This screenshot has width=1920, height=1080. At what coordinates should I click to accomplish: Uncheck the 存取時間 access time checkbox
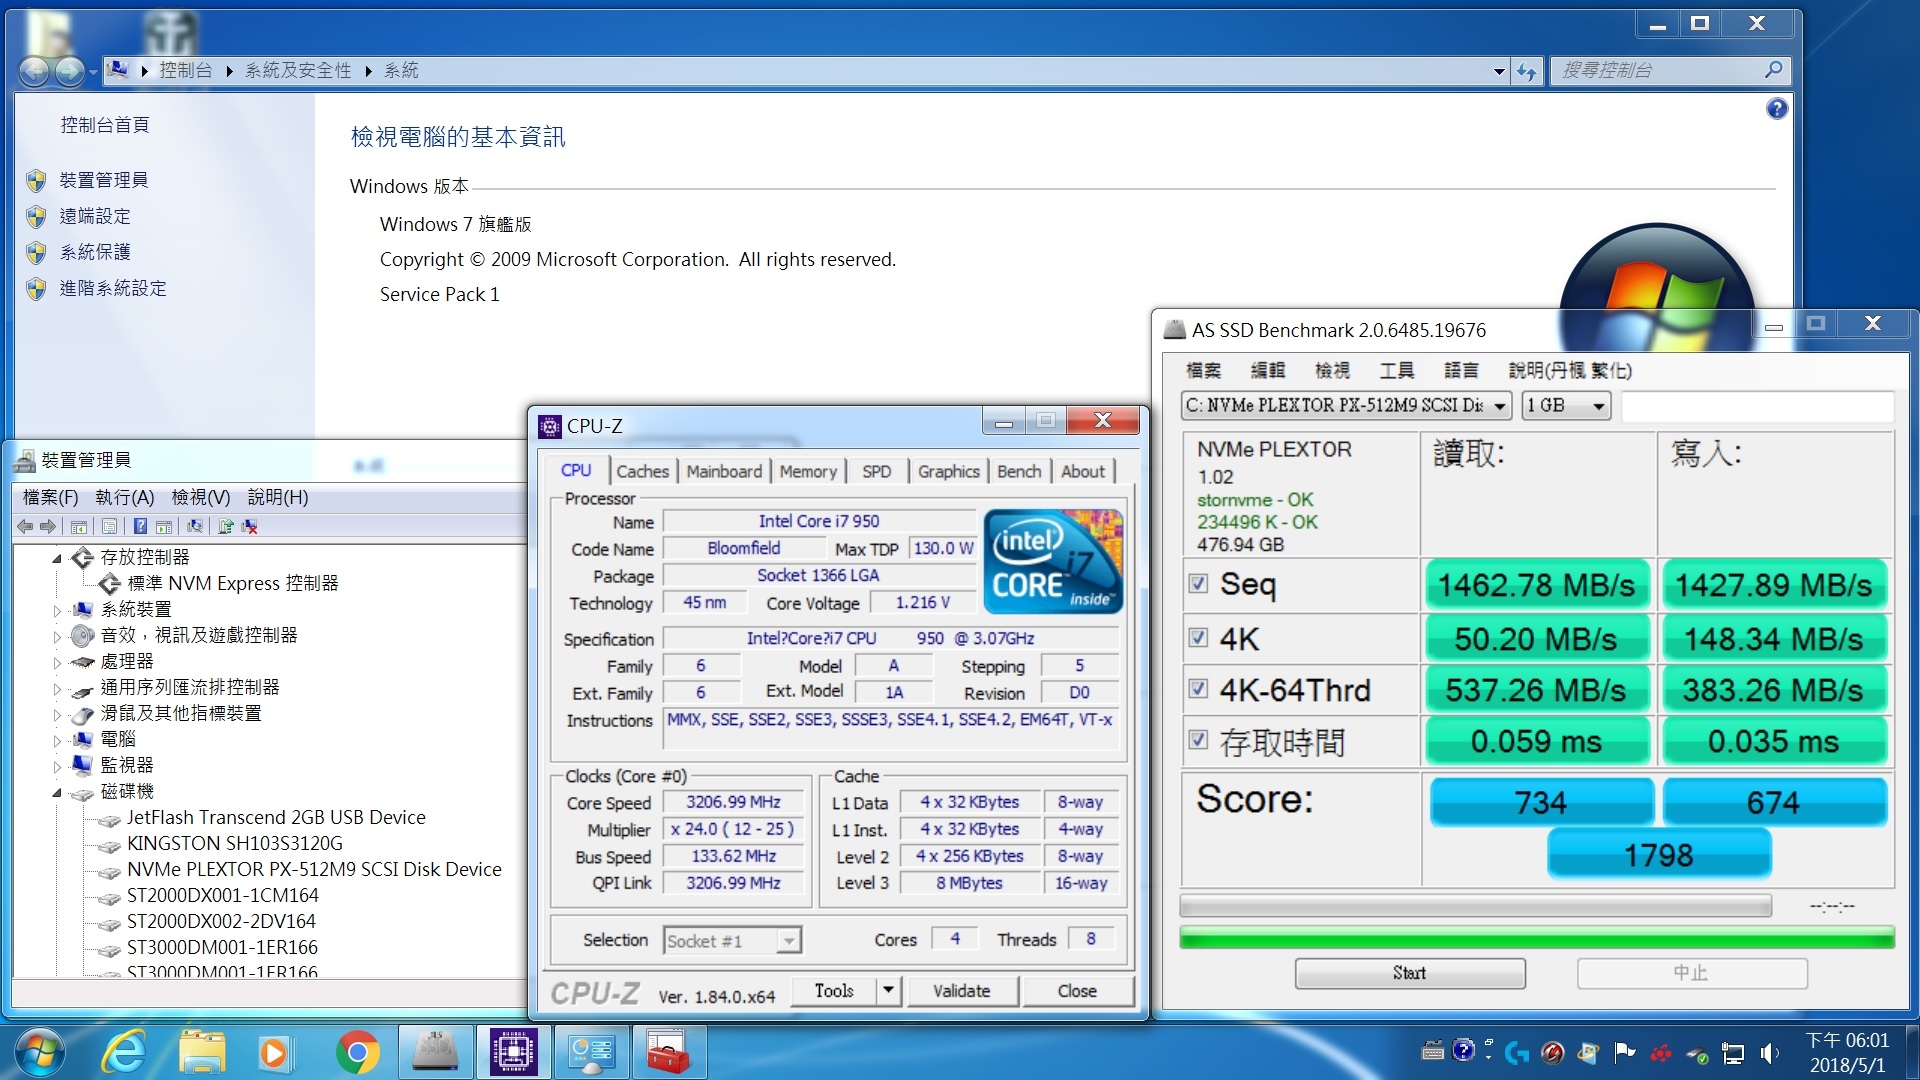pos(1198,740)
